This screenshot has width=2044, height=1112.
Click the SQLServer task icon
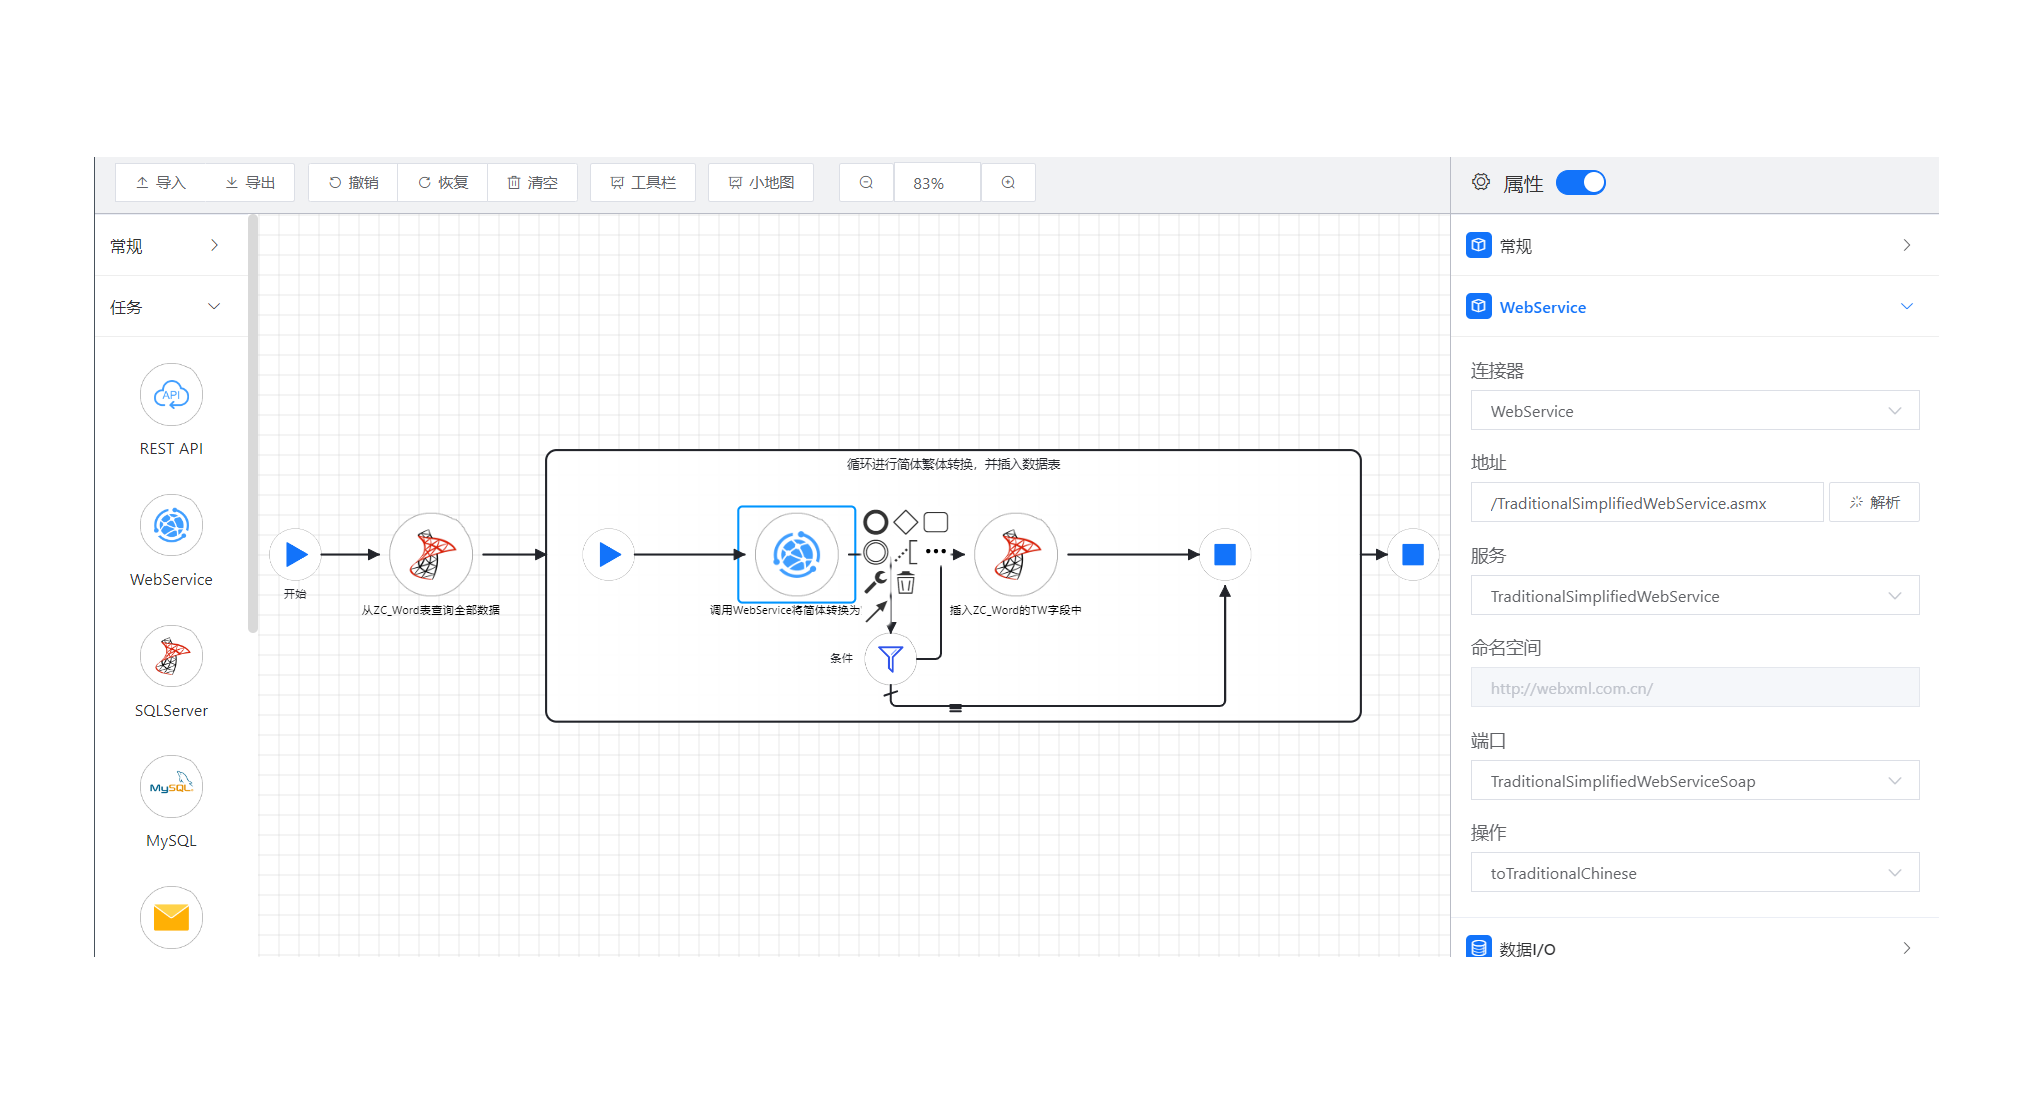(171, 657)
